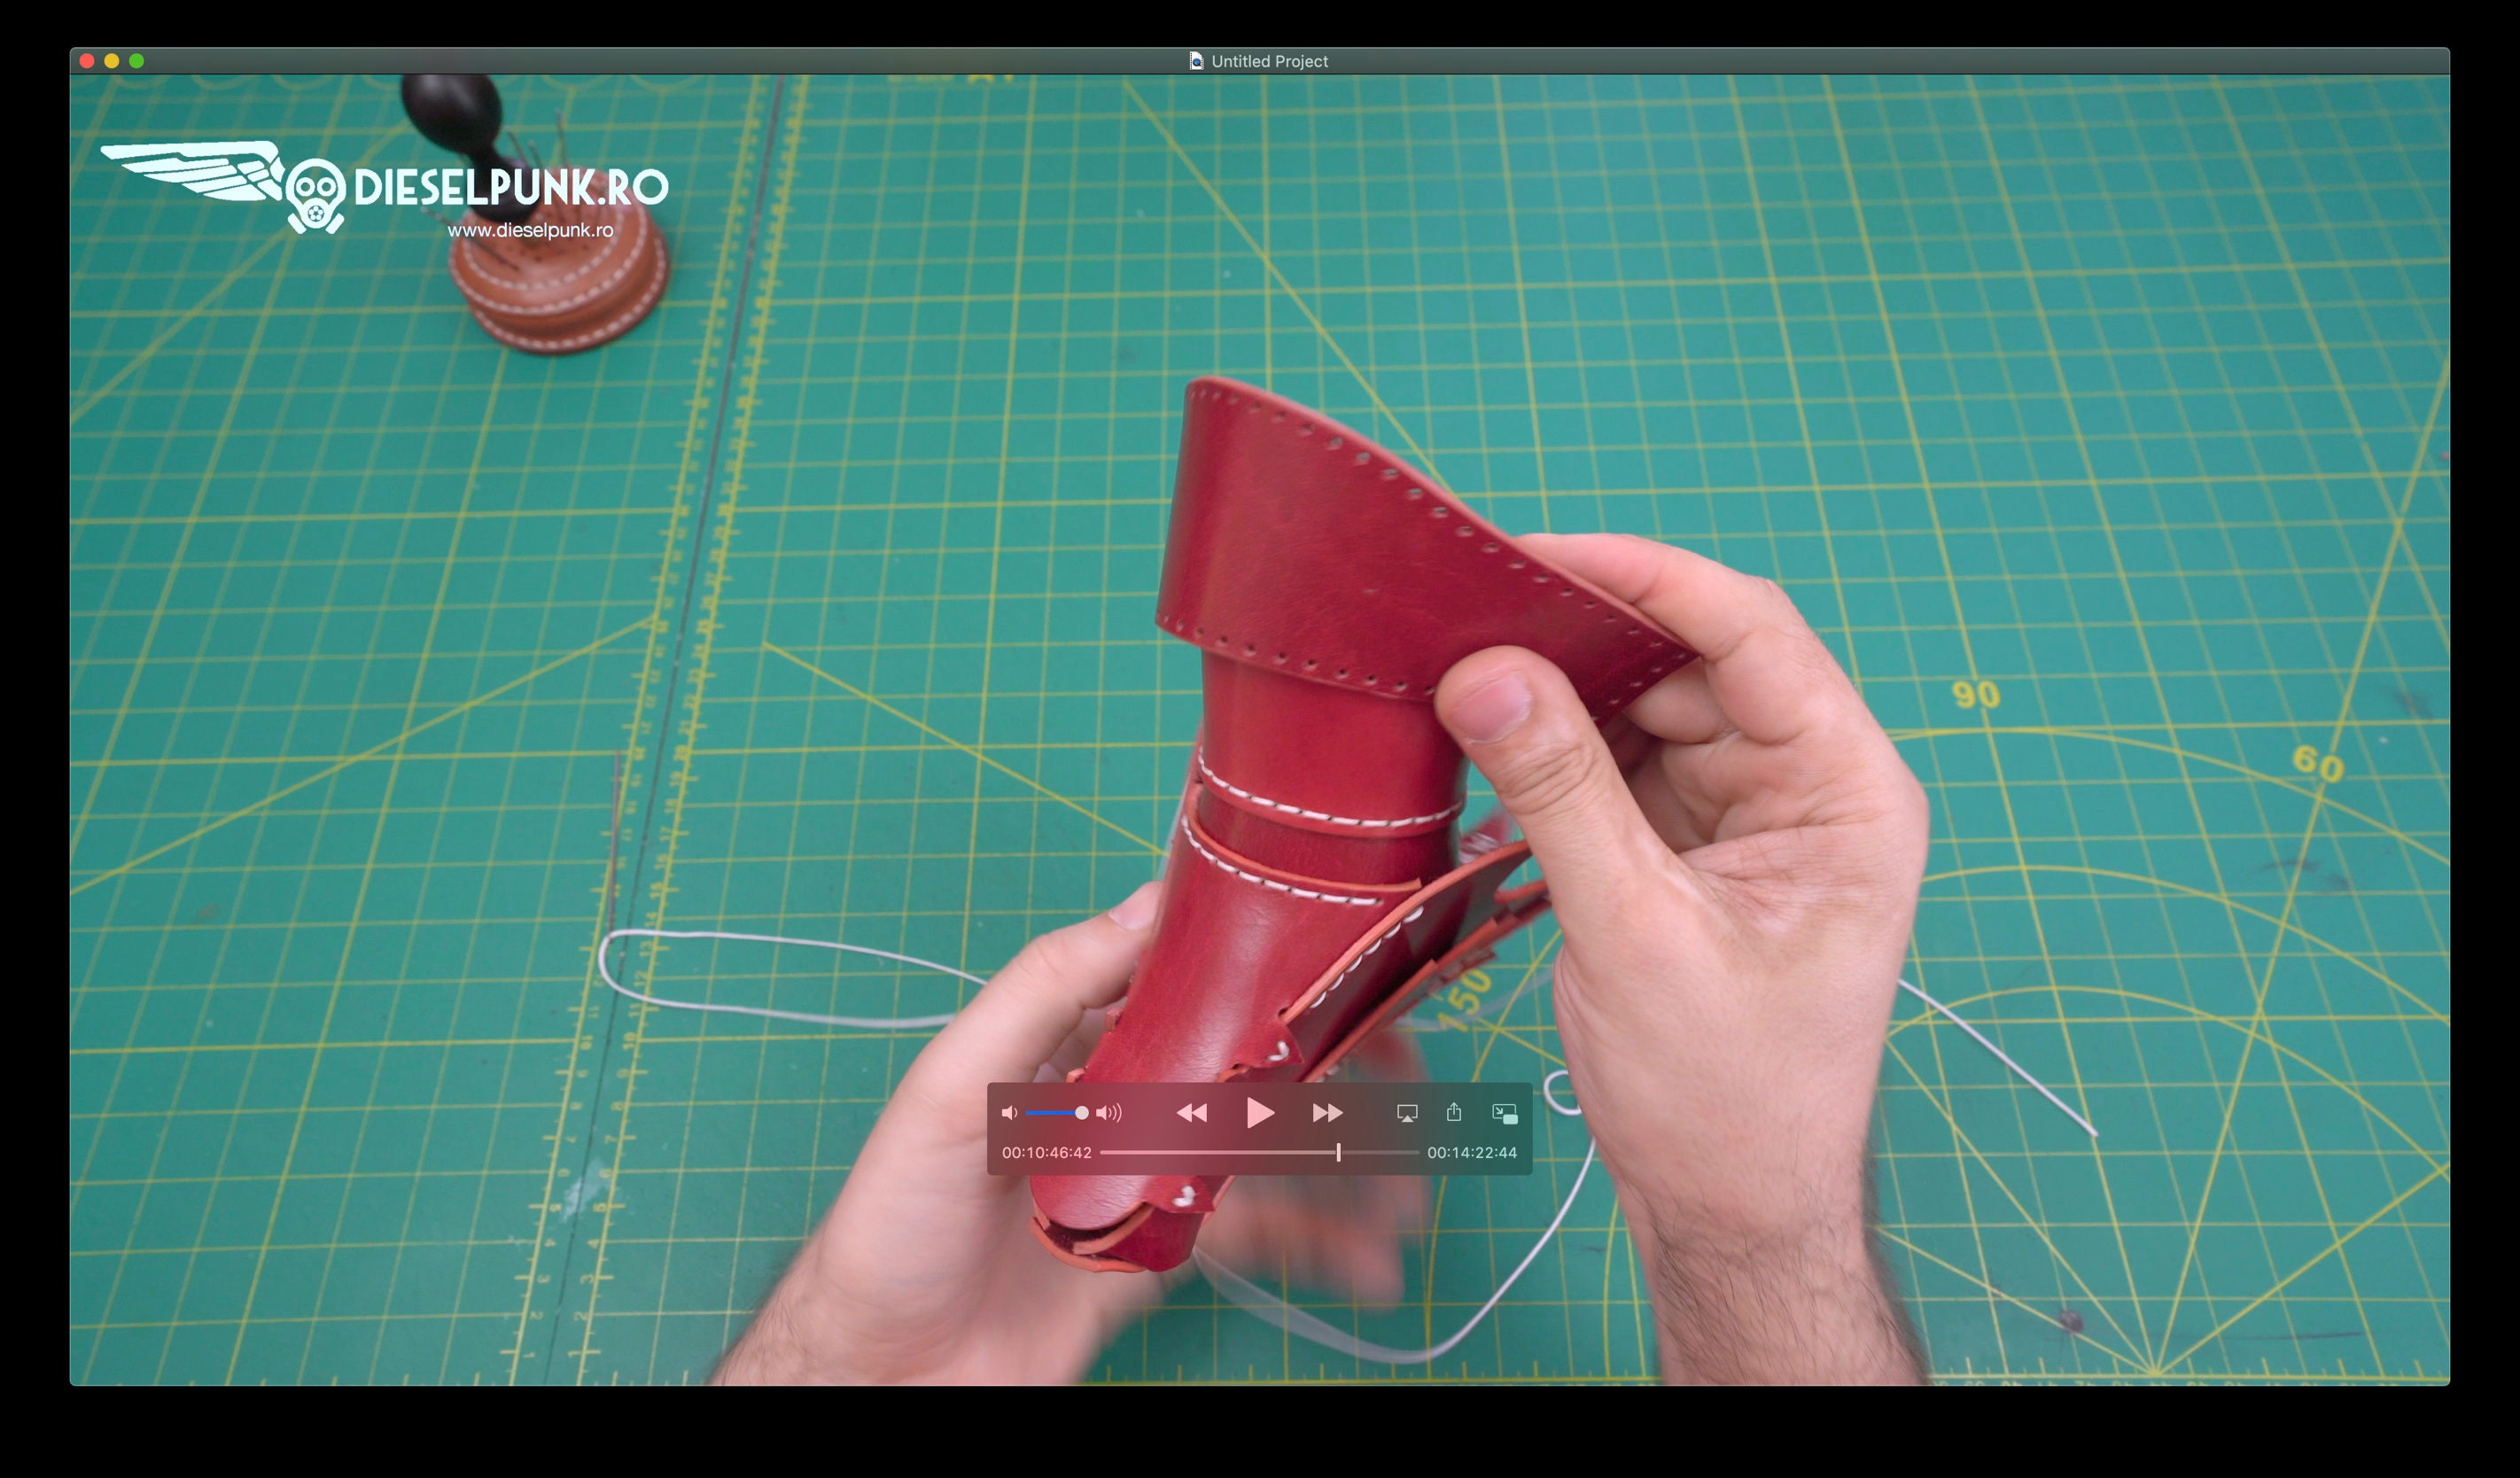Viewport: 2520px width, 1478px height.
Task: Minimize the window with the yellow button
Action: (112, 61)
